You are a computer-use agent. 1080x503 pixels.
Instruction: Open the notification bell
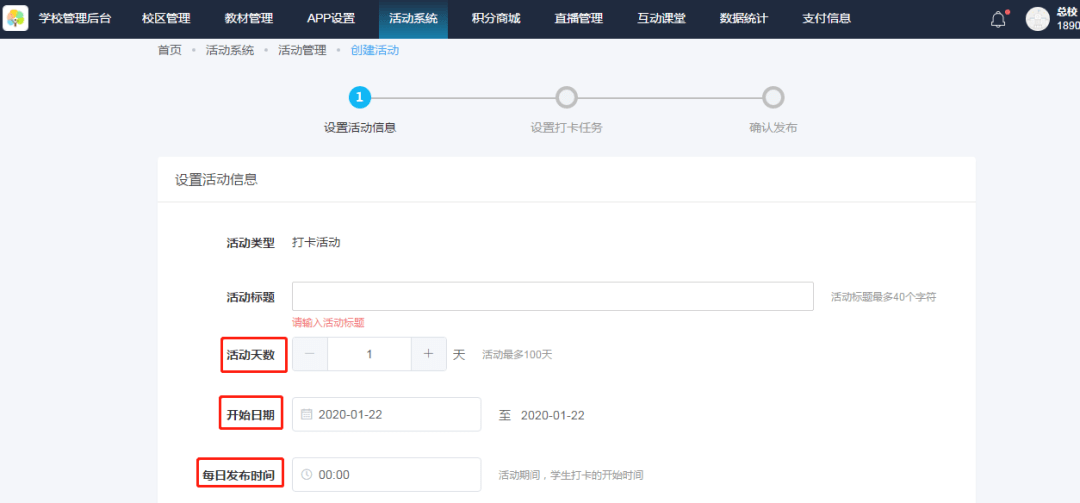coord(998,19)
